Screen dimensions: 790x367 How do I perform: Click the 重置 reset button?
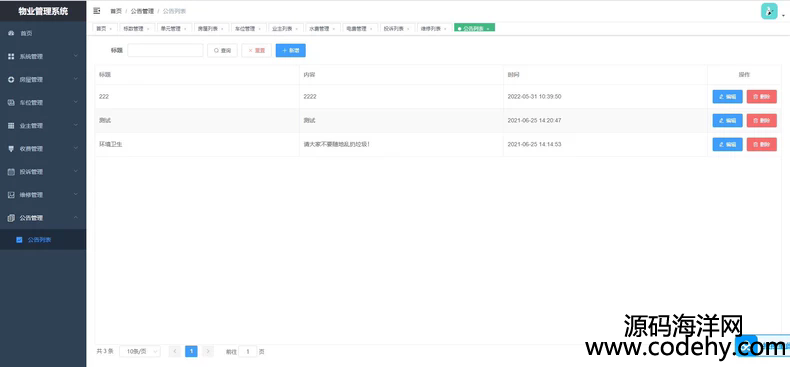pos(256,50)
